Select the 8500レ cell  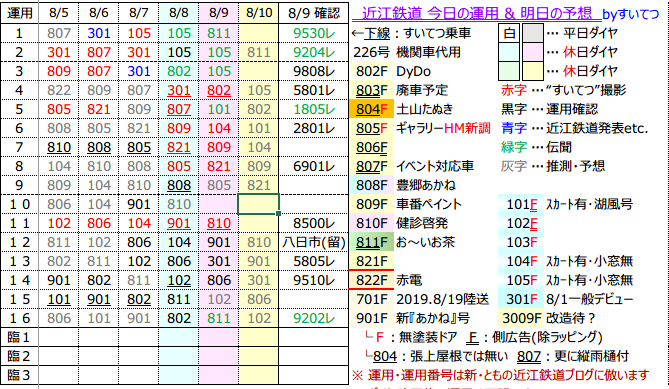(314, 223)
